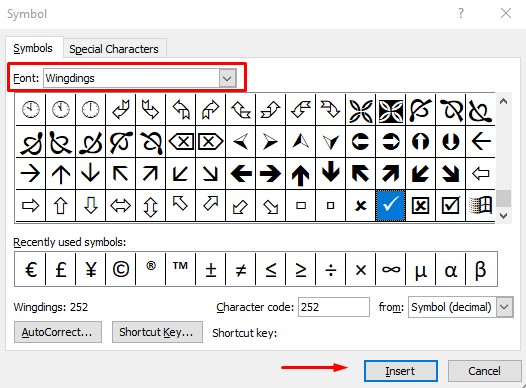Select the plain bold X ballot symbol

(361, 205)
